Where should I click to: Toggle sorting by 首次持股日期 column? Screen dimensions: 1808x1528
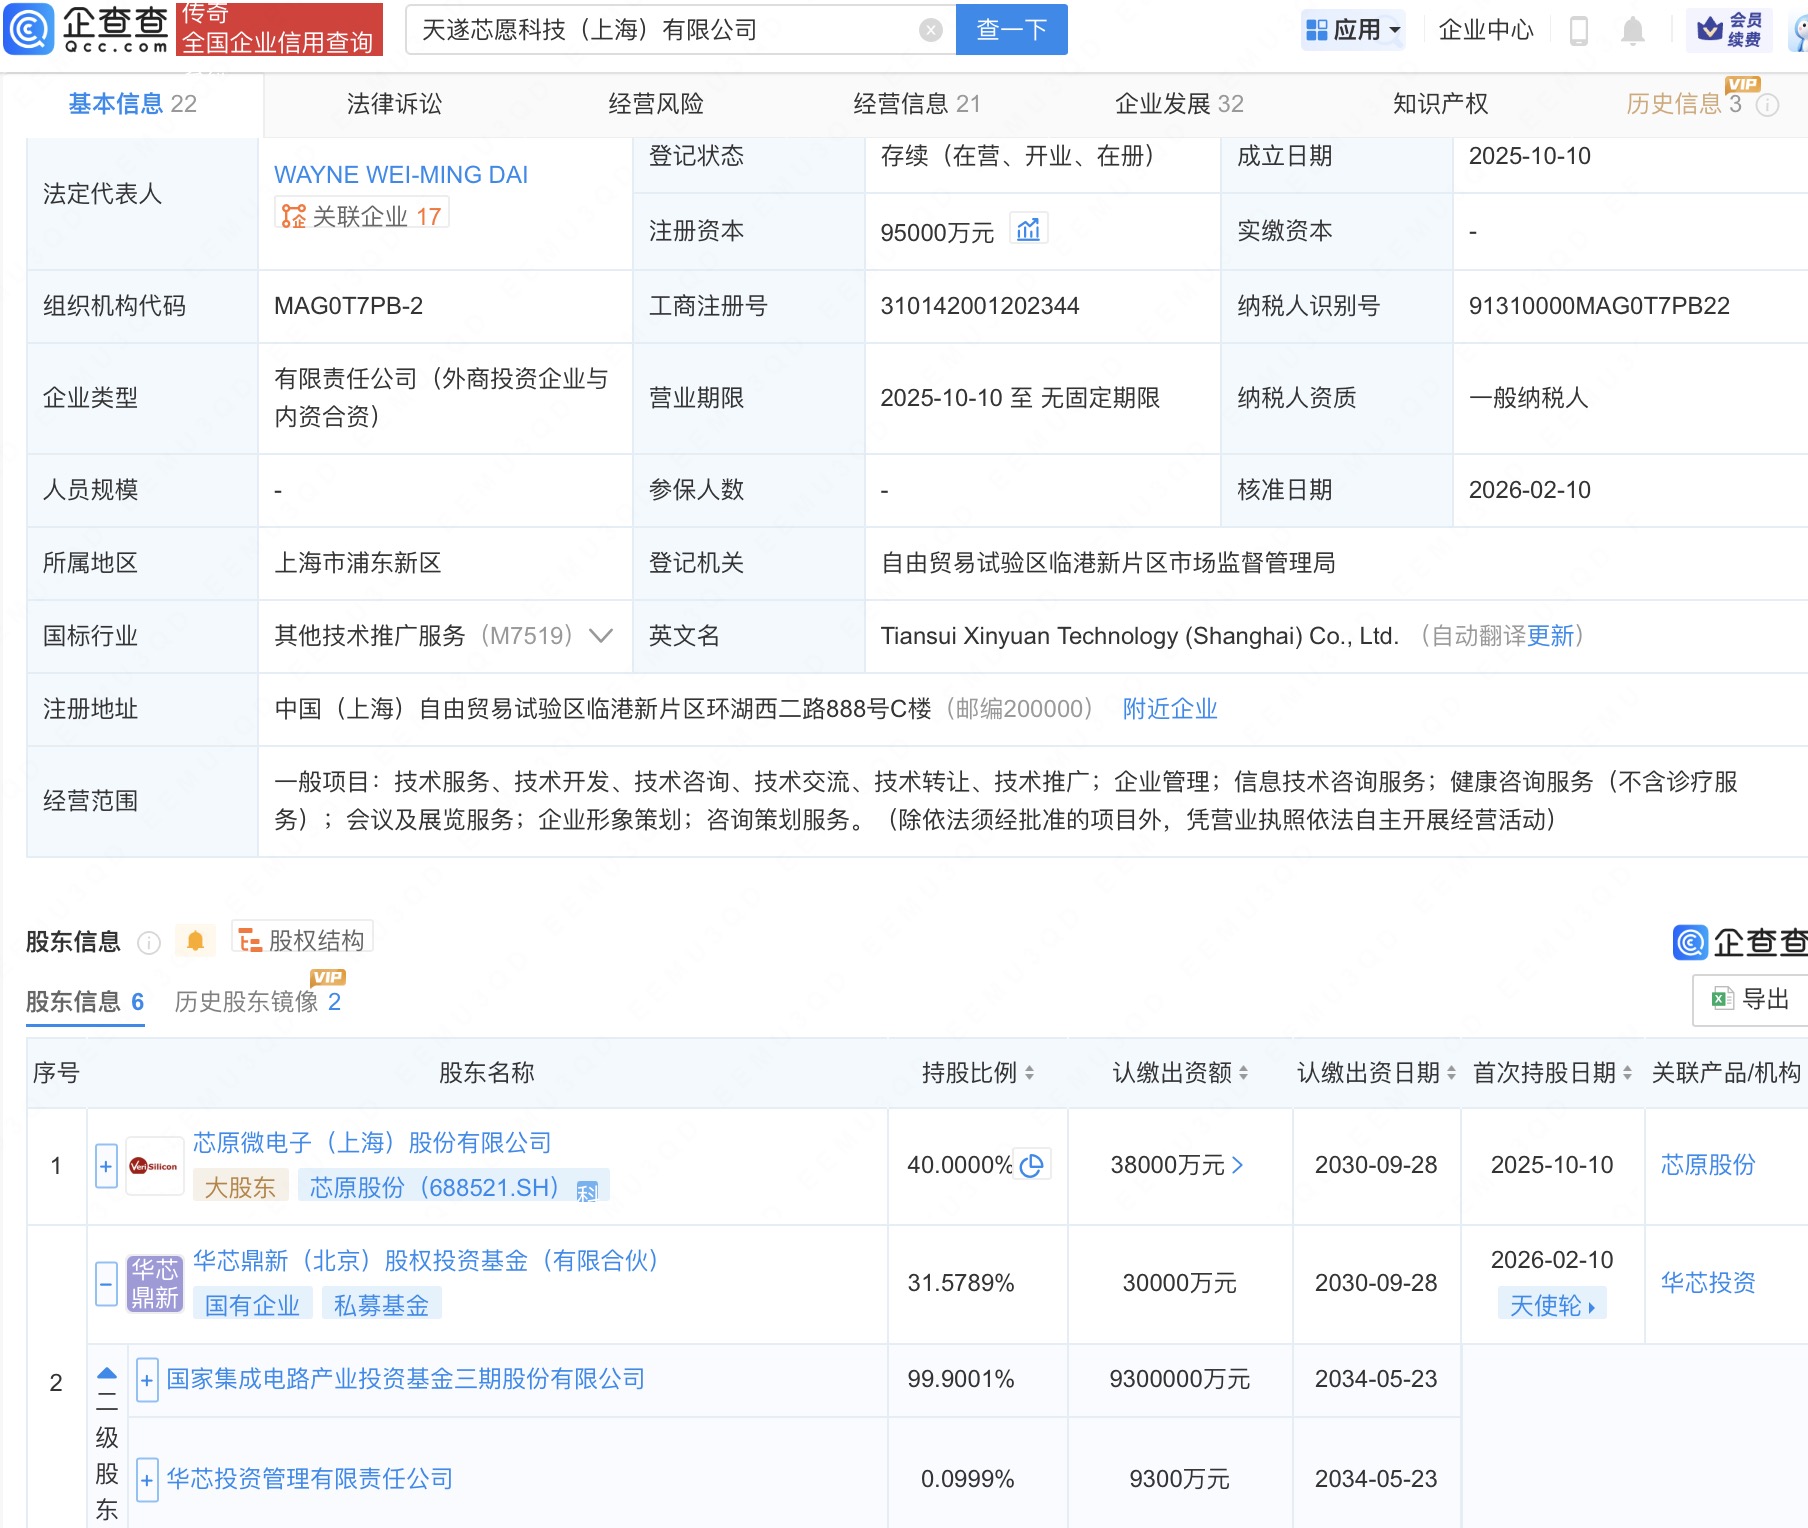click(1628, 1073)
